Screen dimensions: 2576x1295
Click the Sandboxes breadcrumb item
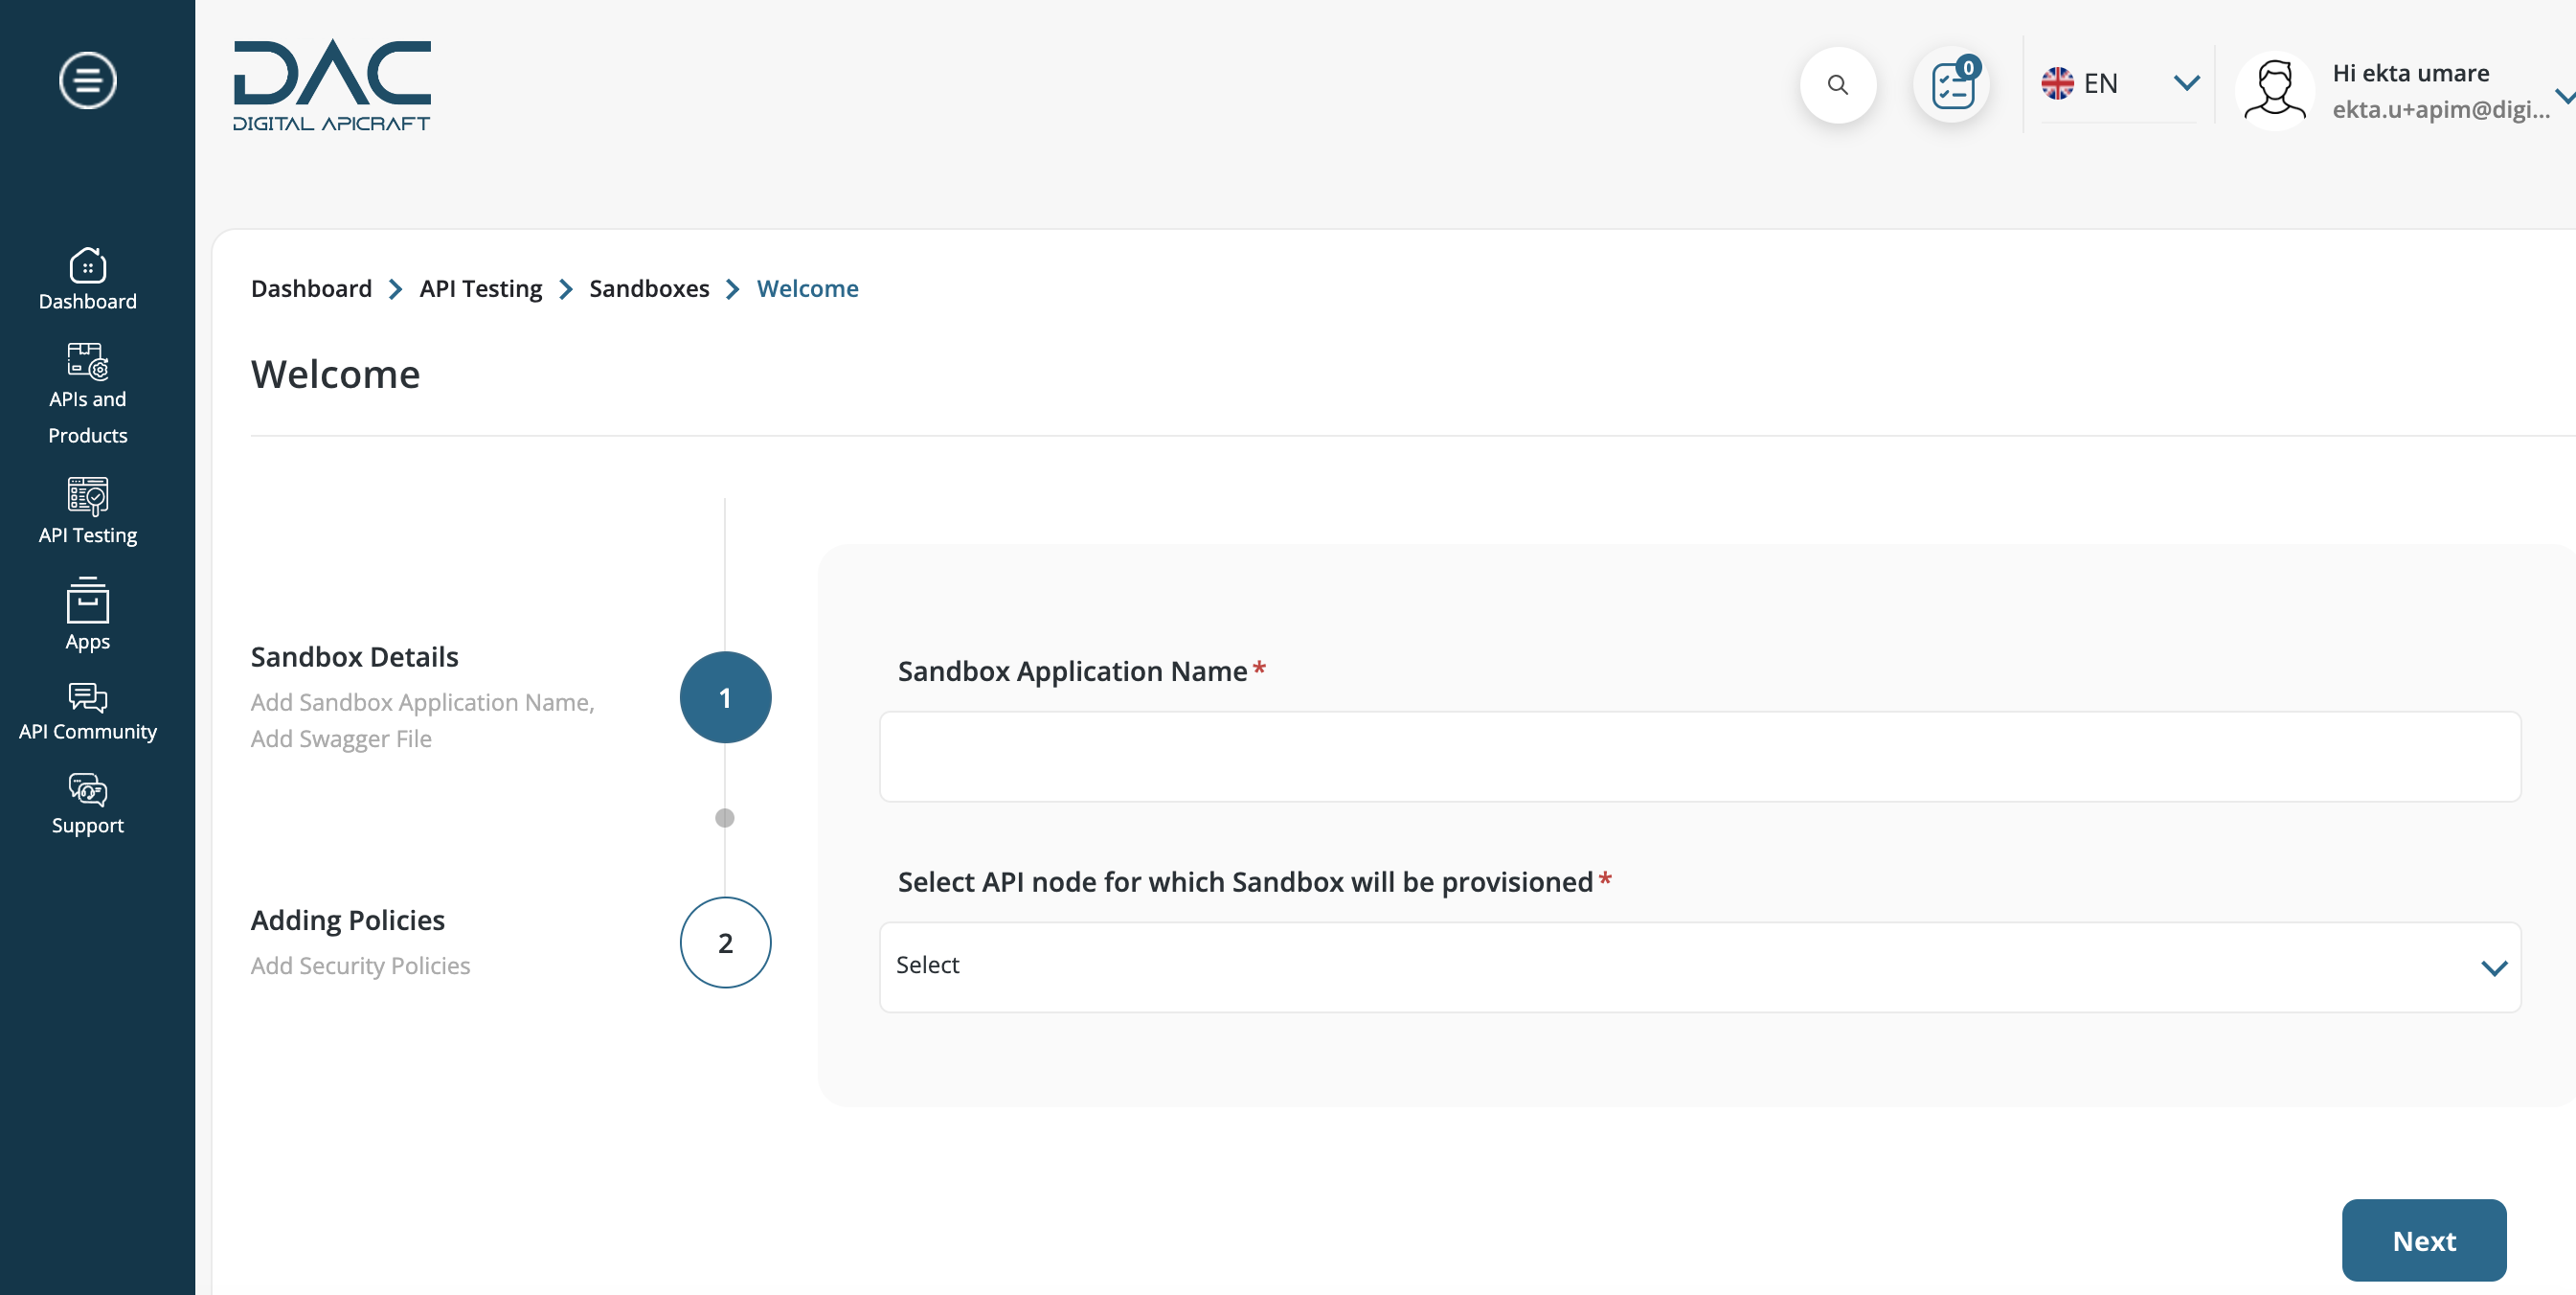click(x=650, y=287)
